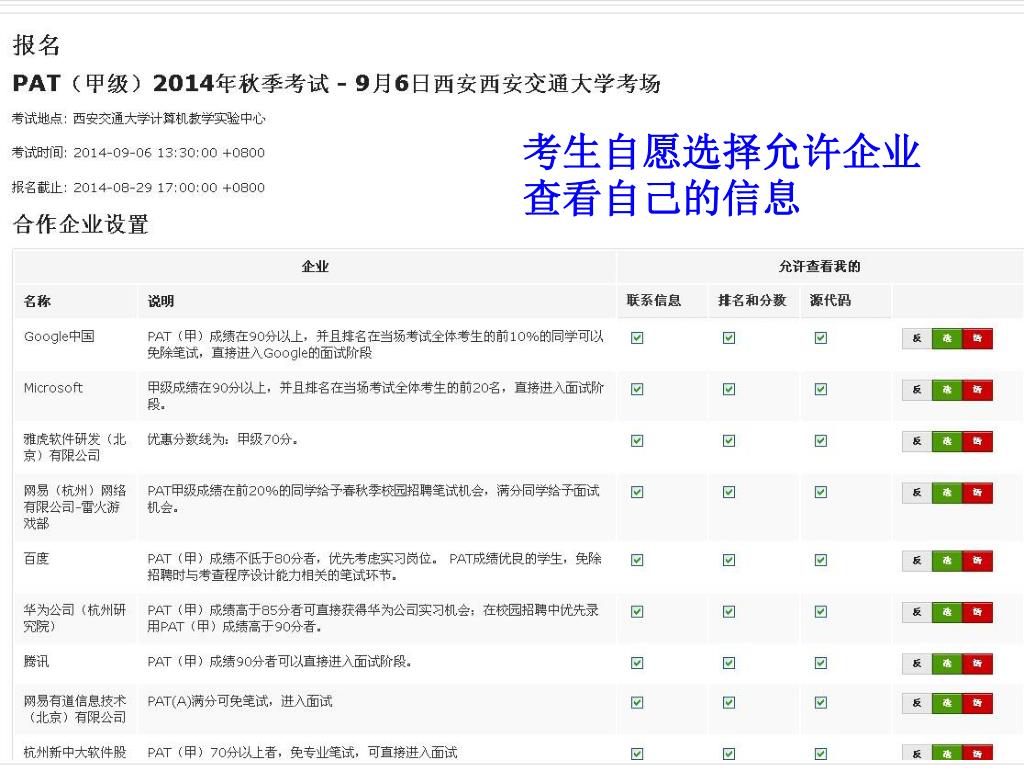Click red 拒 button in 网易有道信息技术 row
Image resolution: width=1024 pixels, height=768 pixels.
click(x=977, y=703)
